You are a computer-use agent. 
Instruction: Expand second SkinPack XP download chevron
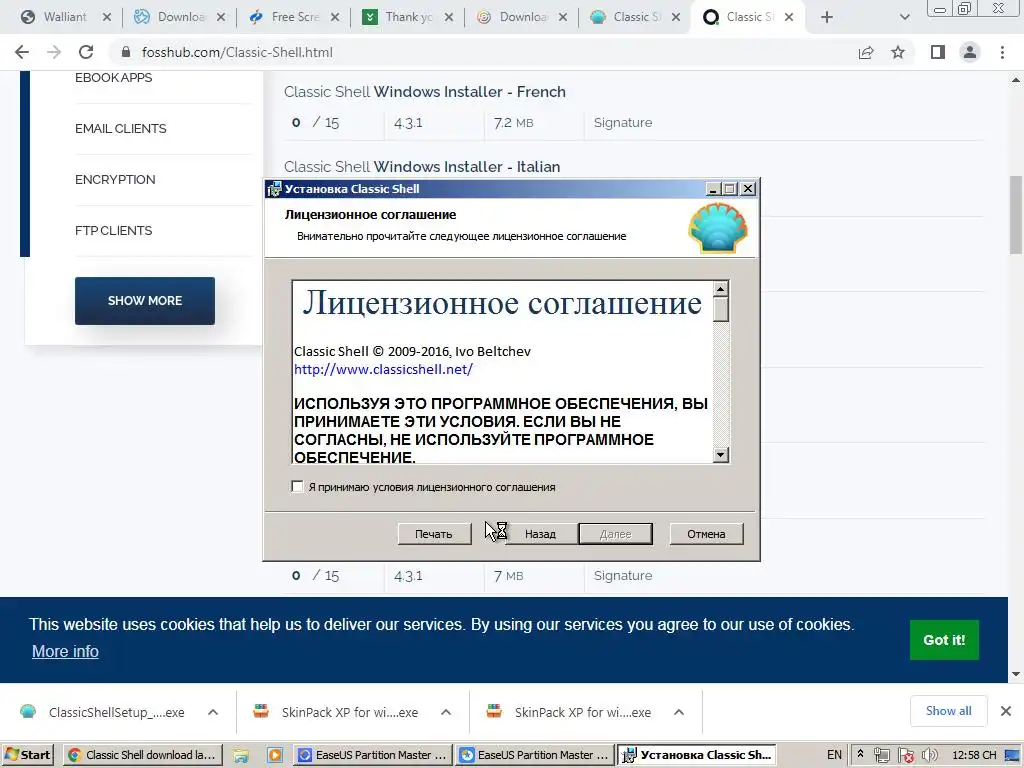[x=679, y=712]
